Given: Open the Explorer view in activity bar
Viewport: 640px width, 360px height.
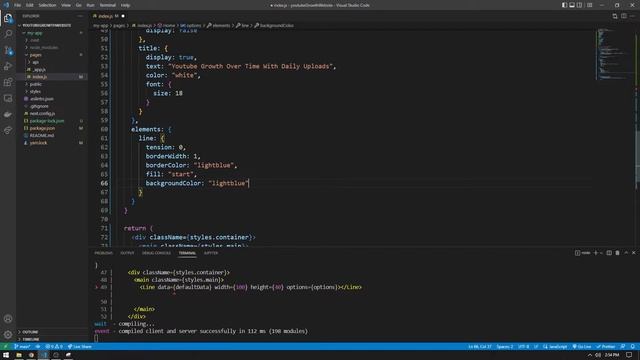Looking at the screenshot, I should click(x=8, y=18).
